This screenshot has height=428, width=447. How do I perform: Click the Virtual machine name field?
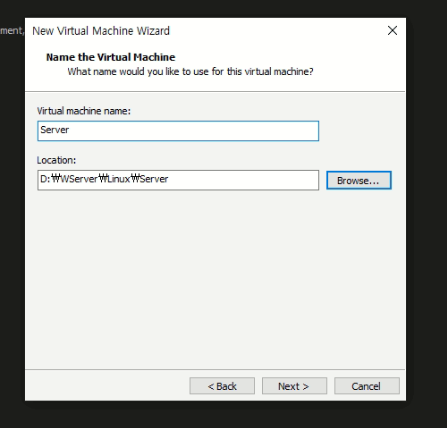pos(178,131)
